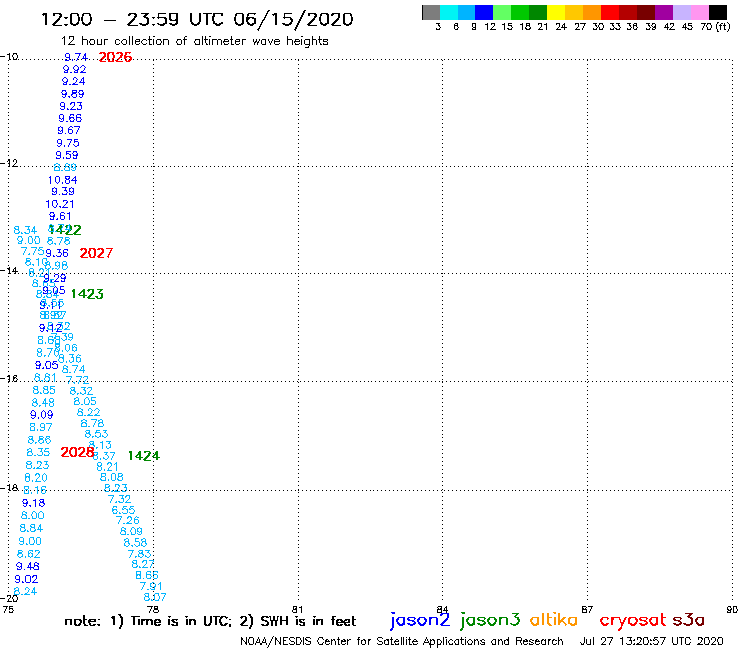740x650 pixels.
Task: Pick the pink swatch in the legend bar
Action: pyautogui.click(x=700, y=12)
